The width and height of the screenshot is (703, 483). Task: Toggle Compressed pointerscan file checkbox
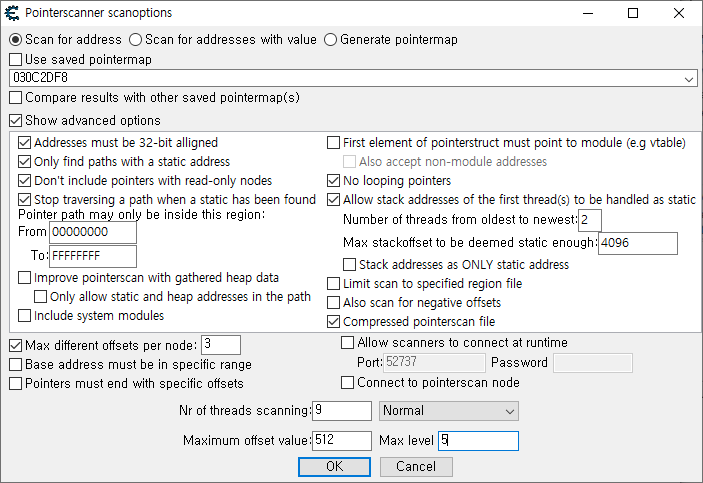pos(333,322)
